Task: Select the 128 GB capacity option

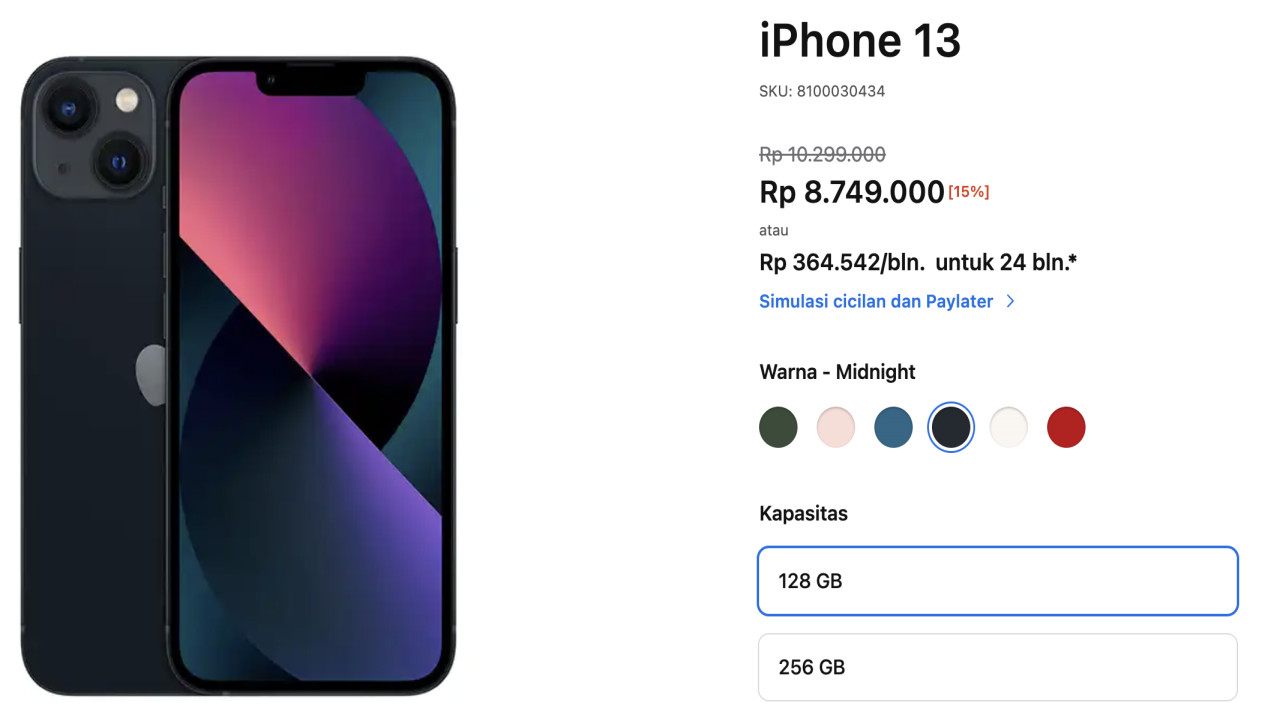Action: point(998,581)
